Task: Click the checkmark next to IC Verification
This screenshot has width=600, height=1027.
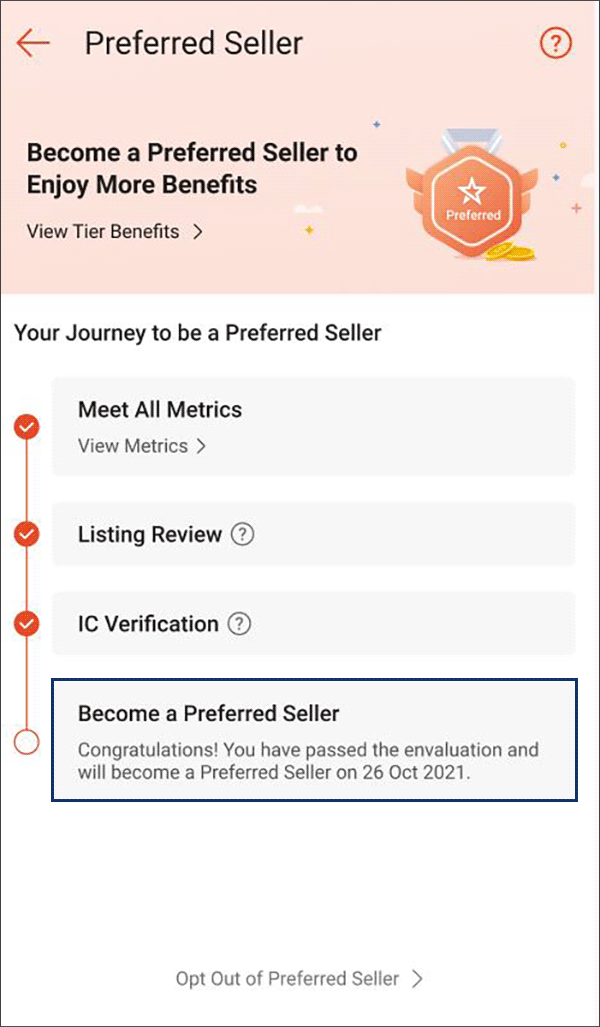Action: click(x=26, y=624)
